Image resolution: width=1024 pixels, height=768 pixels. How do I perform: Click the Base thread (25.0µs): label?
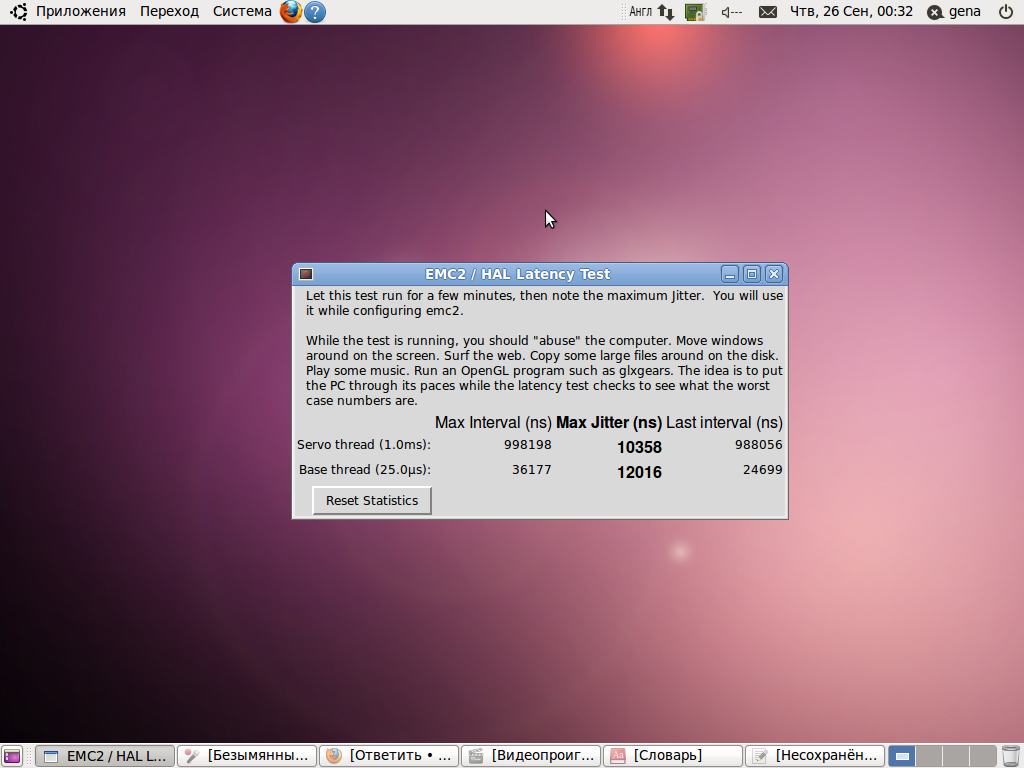point(364,470)
